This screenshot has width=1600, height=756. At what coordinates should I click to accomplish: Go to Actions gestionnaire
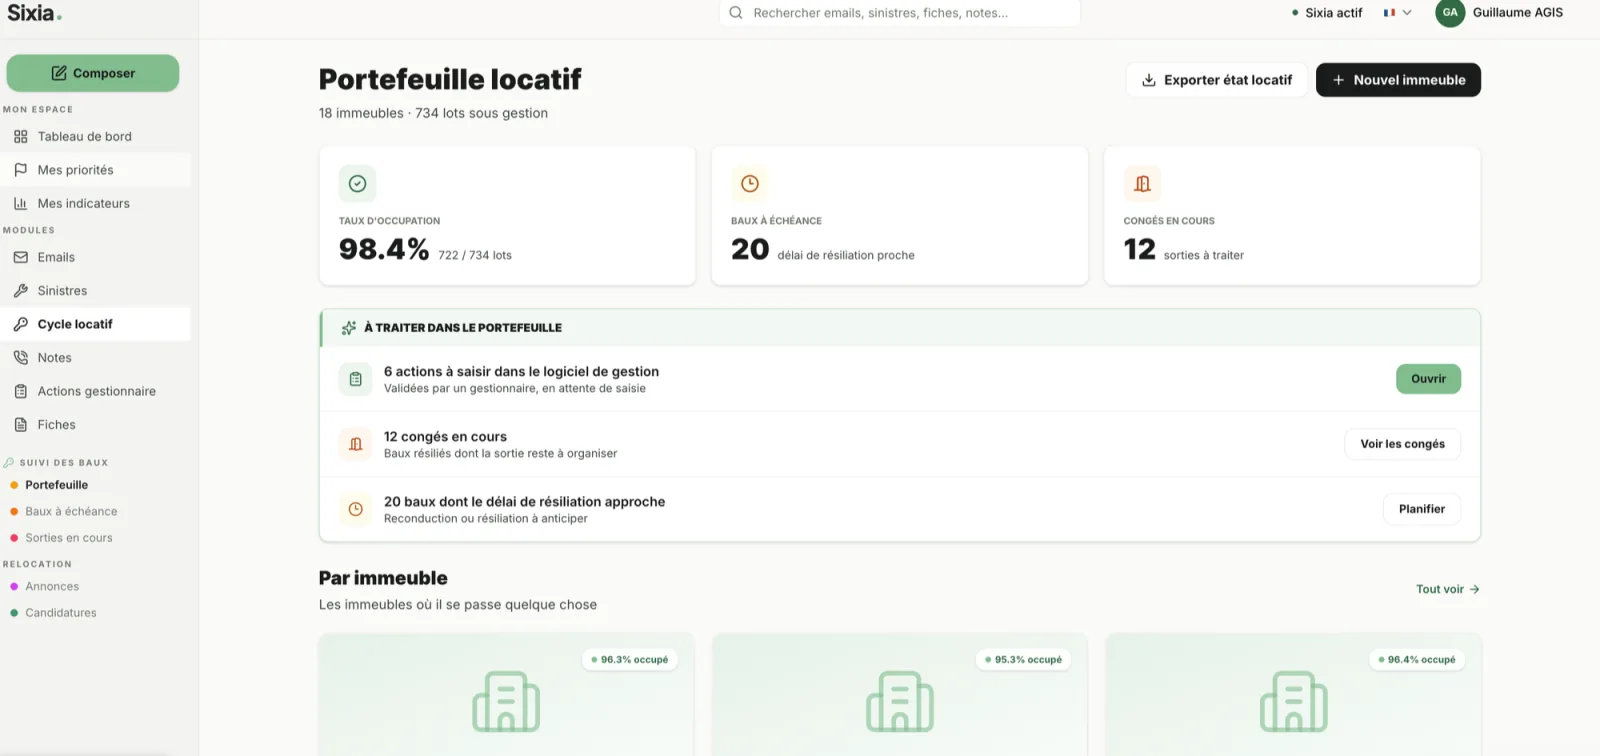(95, 391)
